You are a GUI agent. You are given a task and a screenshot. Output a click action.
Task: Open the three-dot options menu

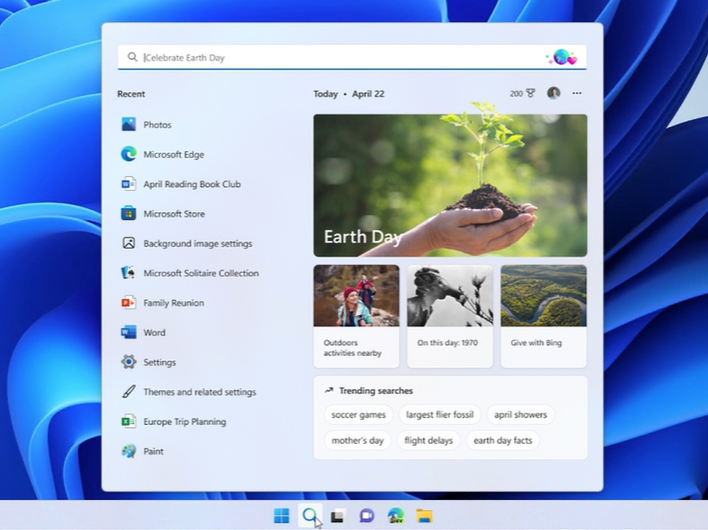577,93
